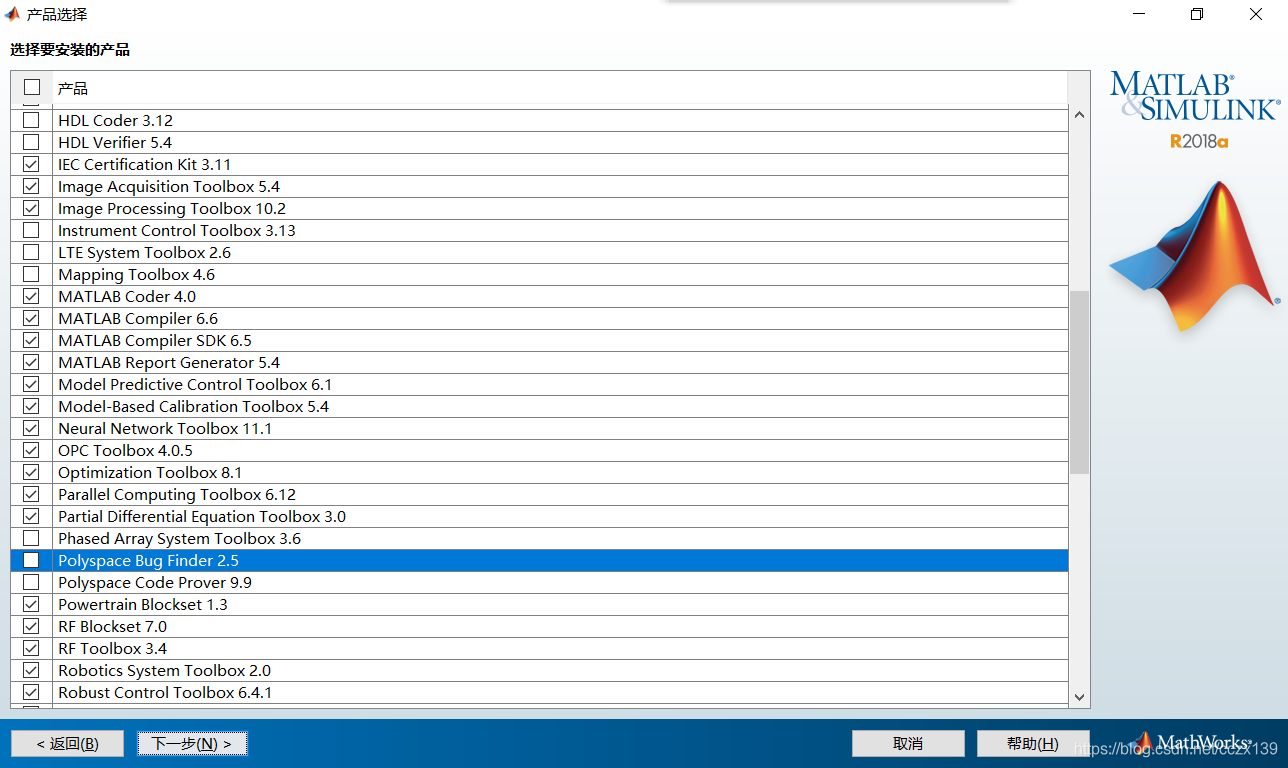Select the Polyspace Bug Finder 2.5 row text

(148, 560)
